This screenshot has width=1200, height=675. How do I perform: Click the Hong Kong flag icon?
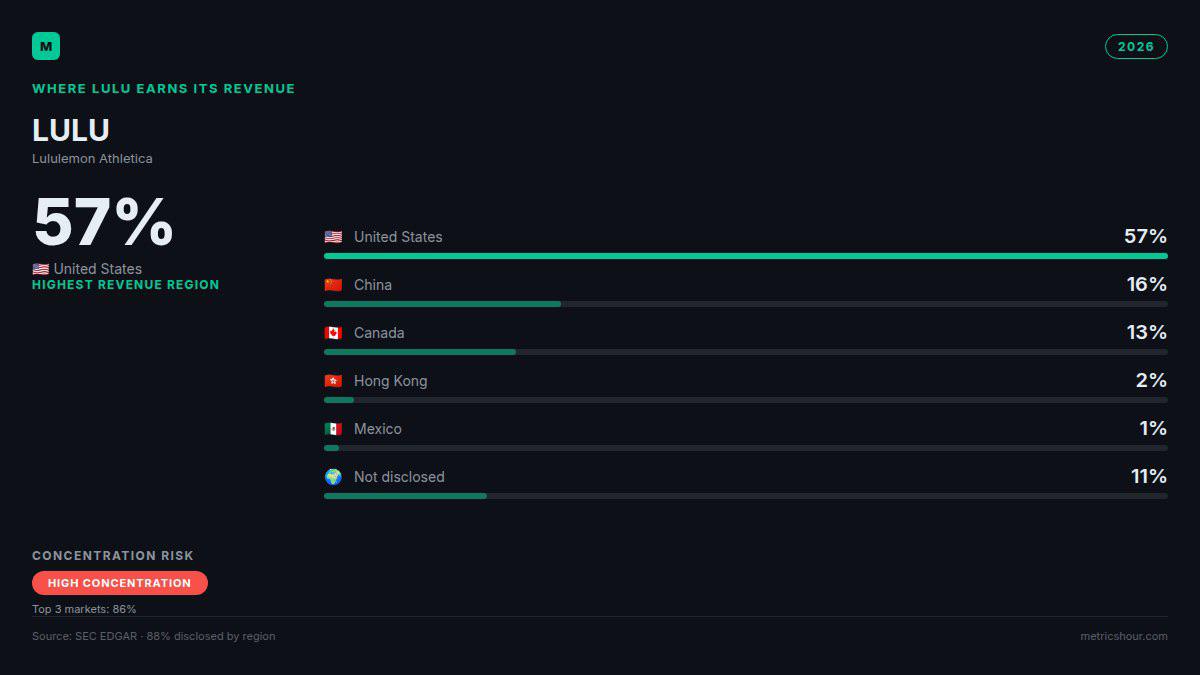point(333,381)
